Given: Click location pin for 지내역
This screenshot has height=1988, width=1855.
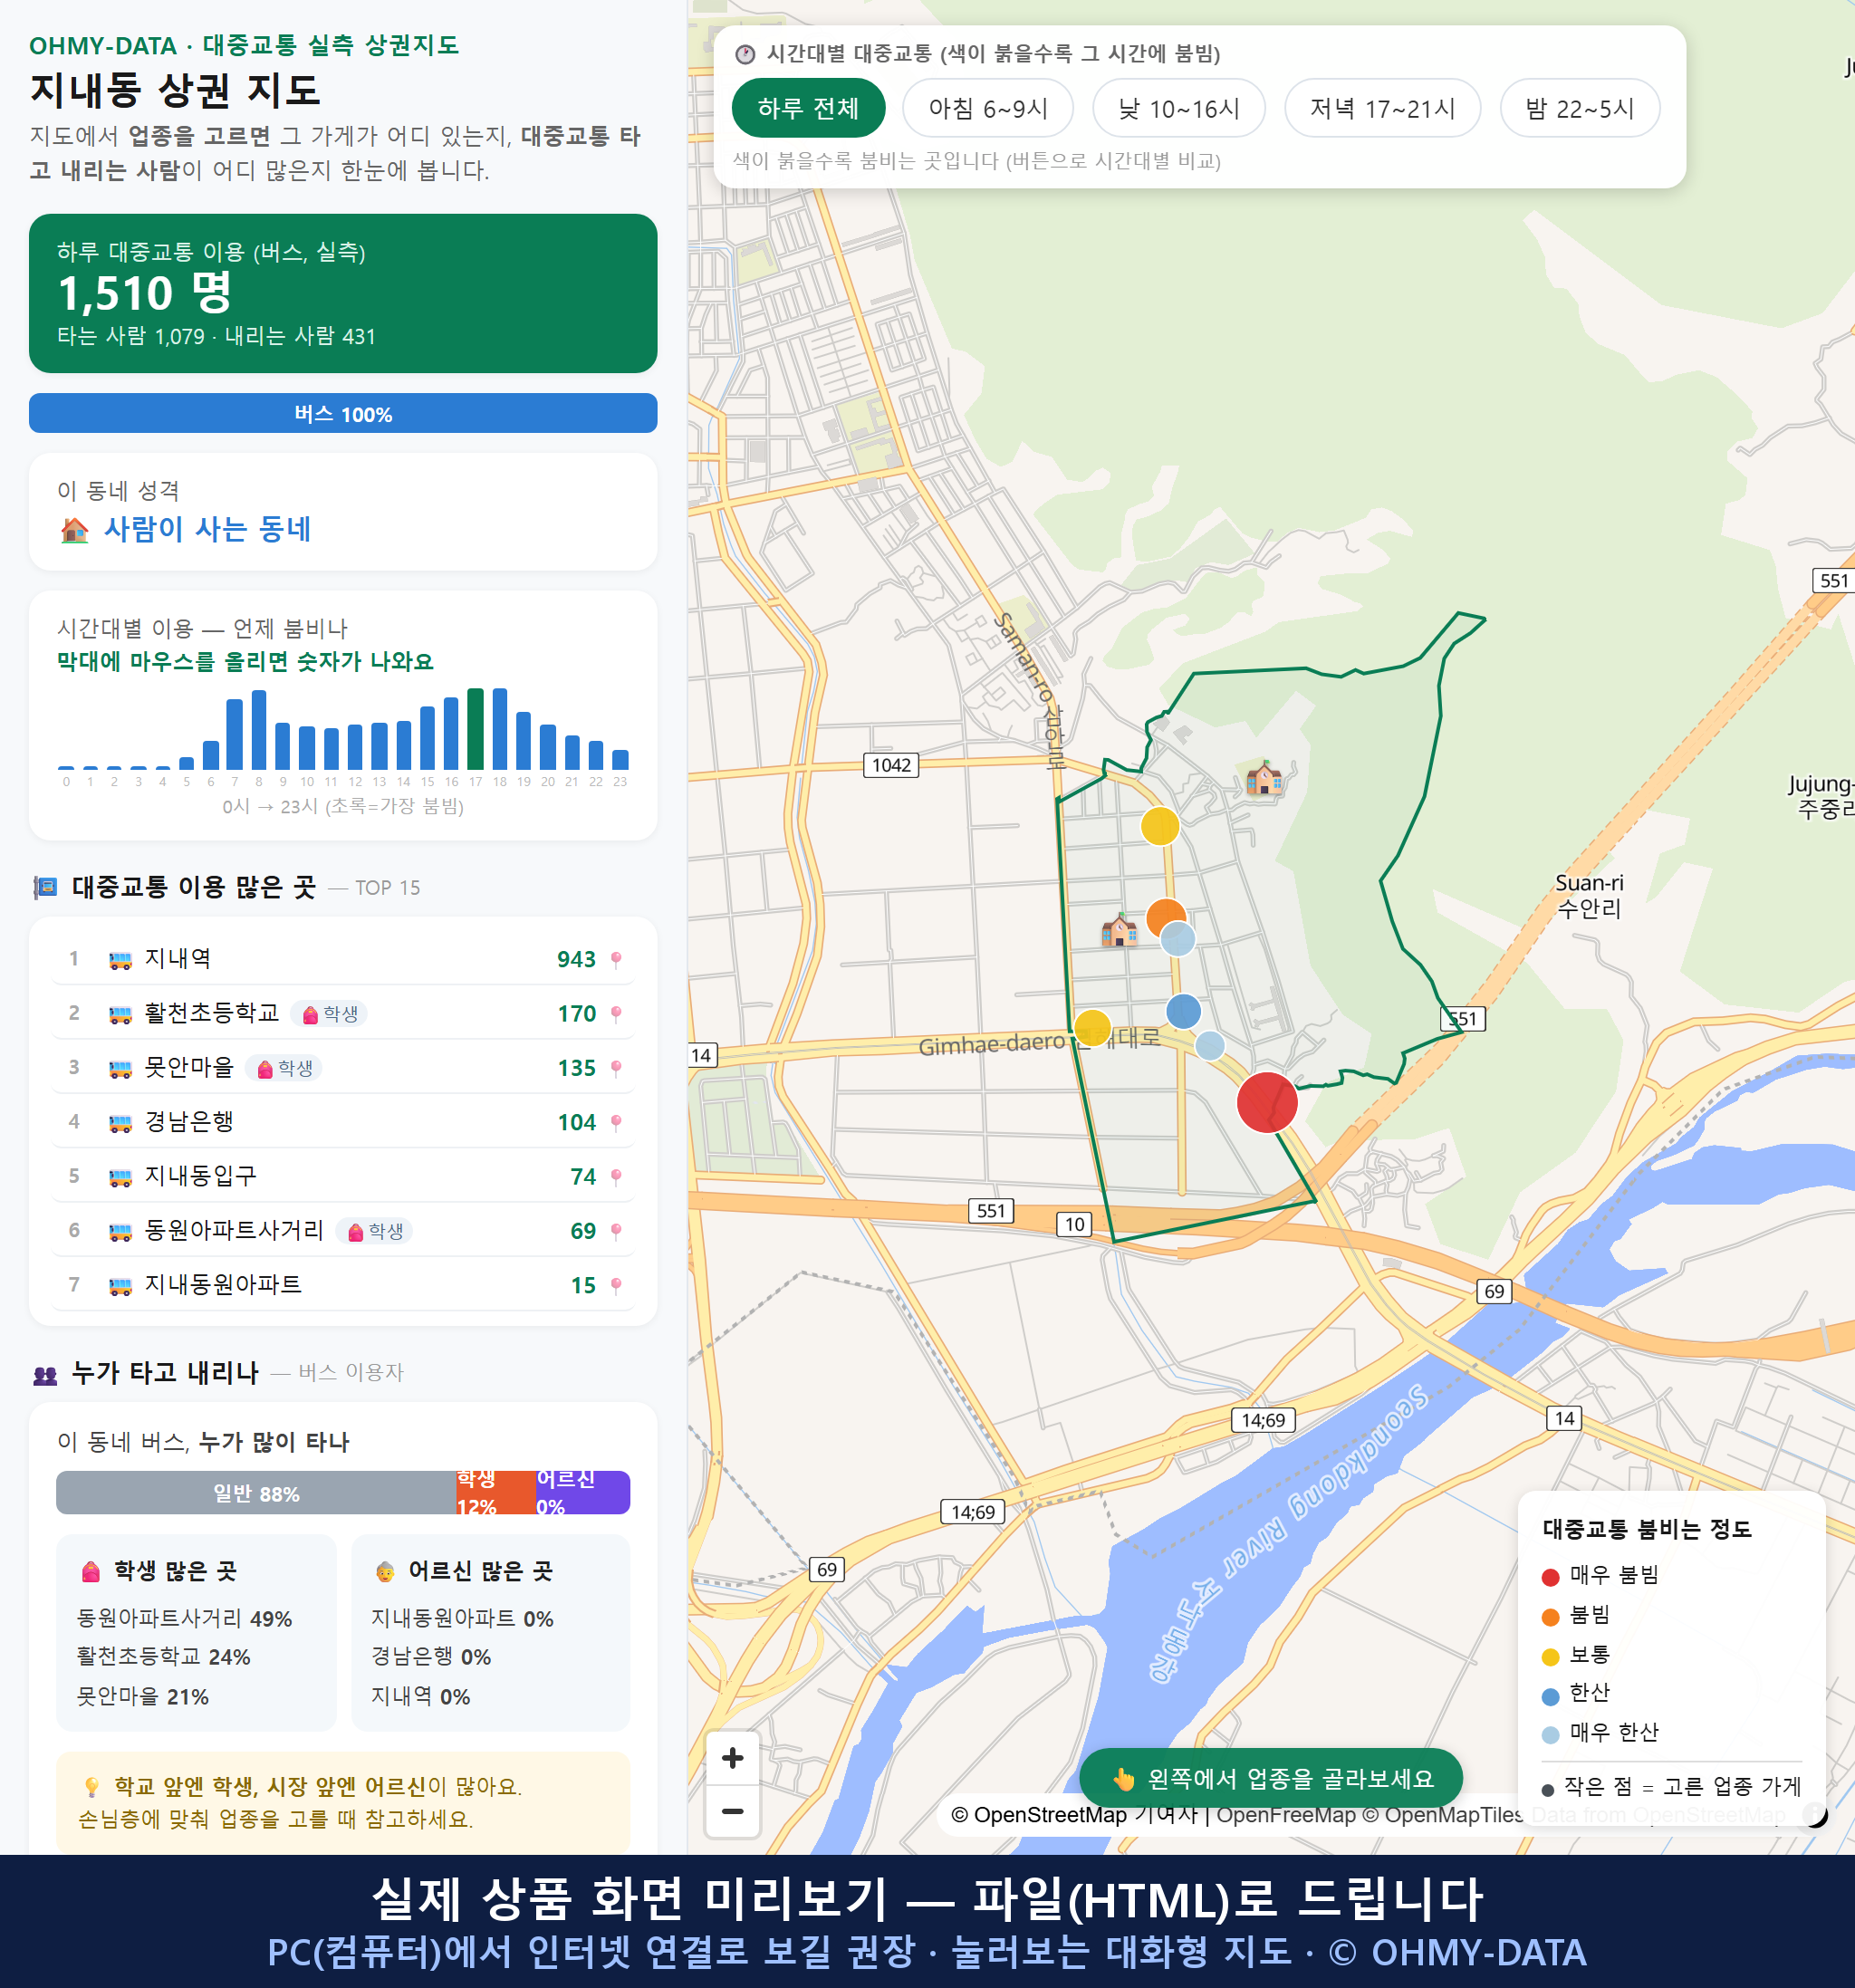Looking at the screenshot, I should (x=616, y=959).
